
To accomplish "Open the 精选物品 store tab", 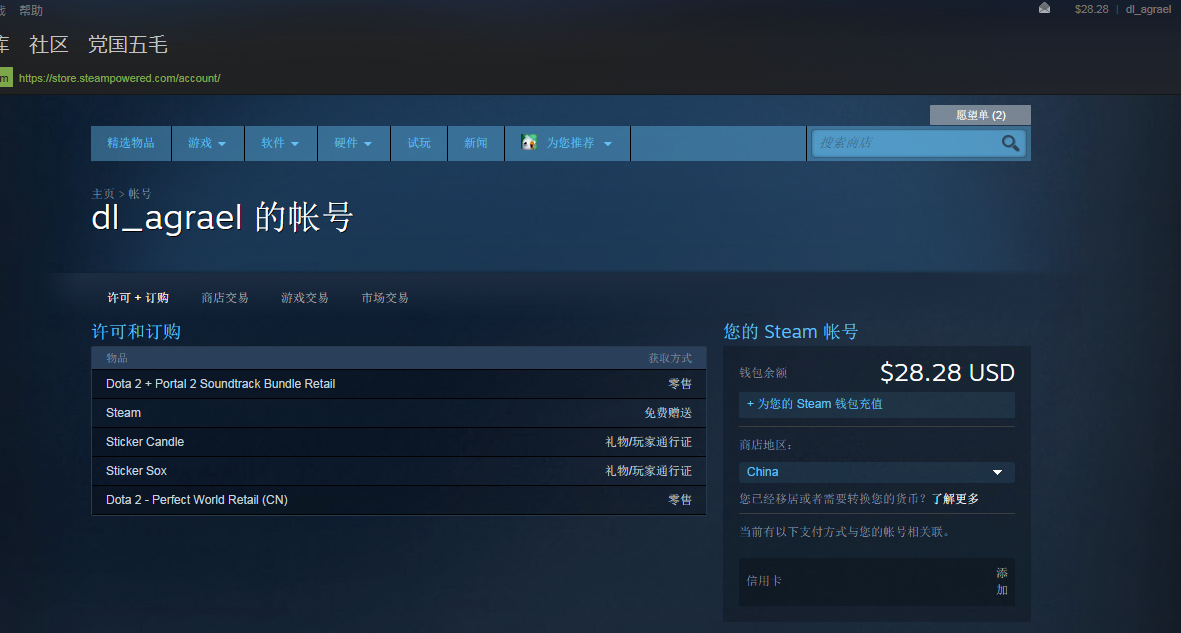I will pos(131,143).
